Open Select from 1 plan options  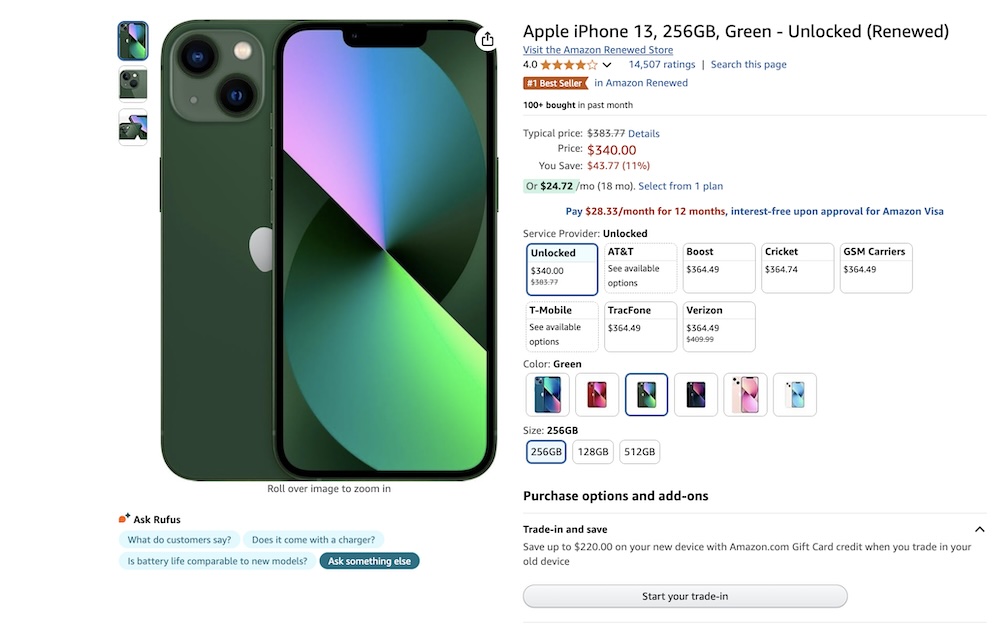680,186
